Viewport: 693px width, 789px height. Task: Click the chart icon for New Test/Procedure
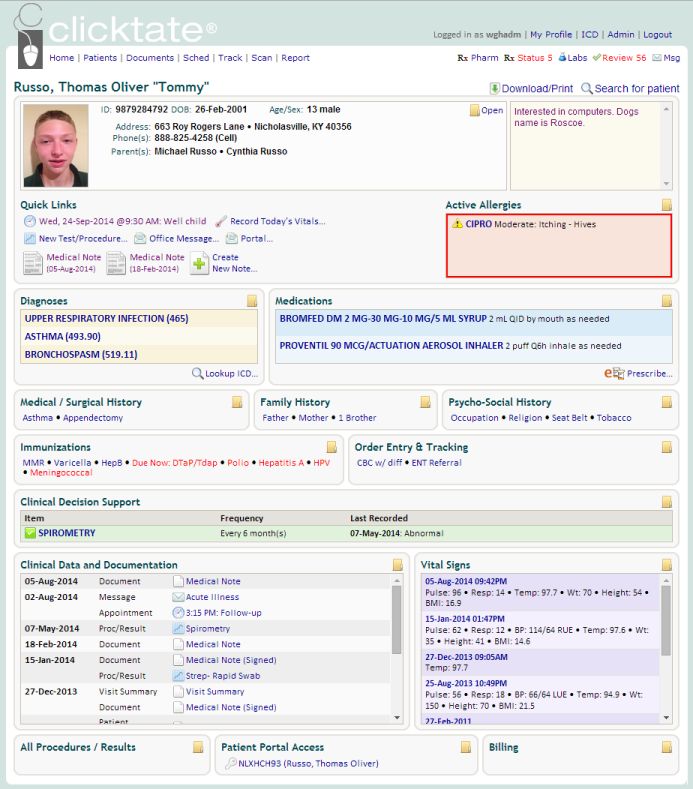tap(30, 239)
